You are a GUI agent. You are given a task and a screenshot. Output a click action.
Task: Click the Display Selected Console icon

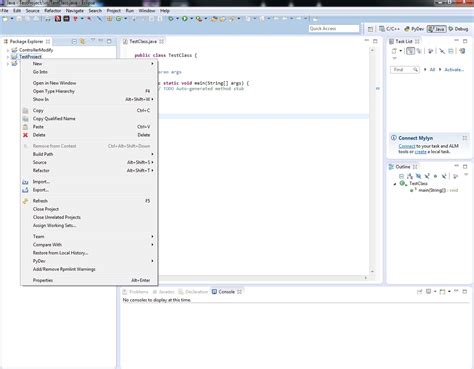429,292
